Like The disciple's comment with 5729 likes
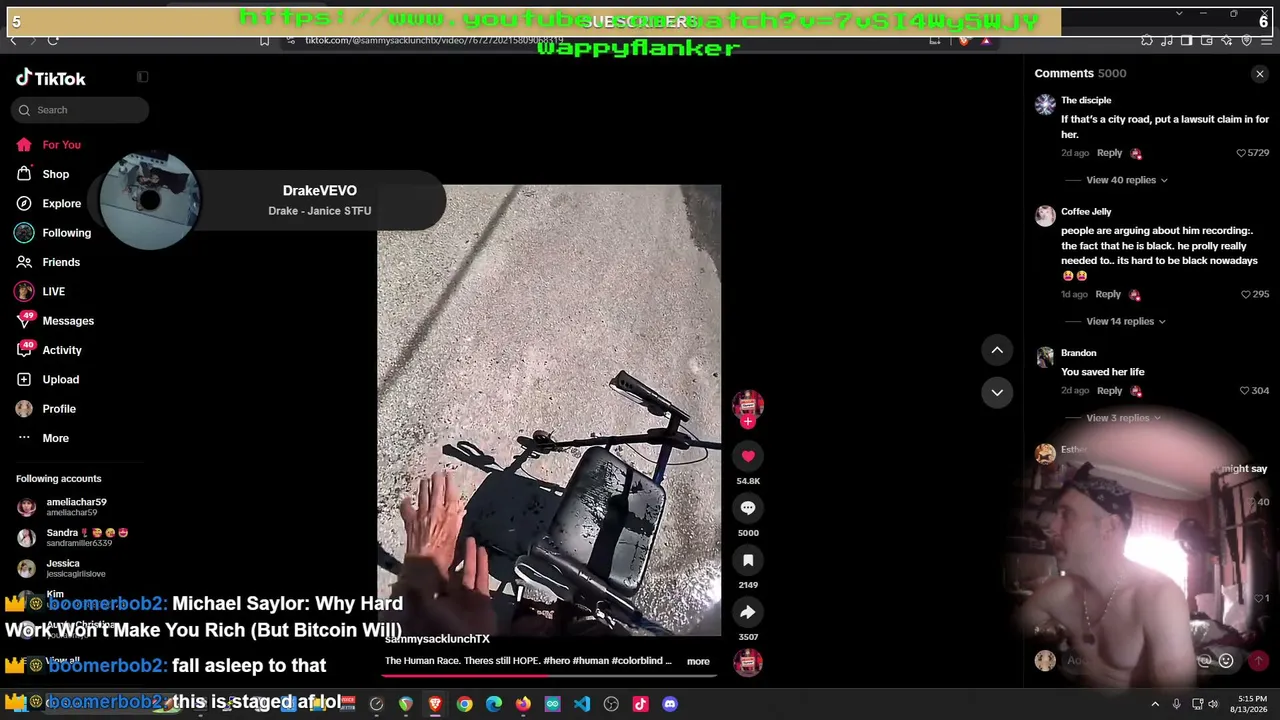The width and height of the screenshot is (1280, 720). pyautogui.click(x=1241, y=153)
